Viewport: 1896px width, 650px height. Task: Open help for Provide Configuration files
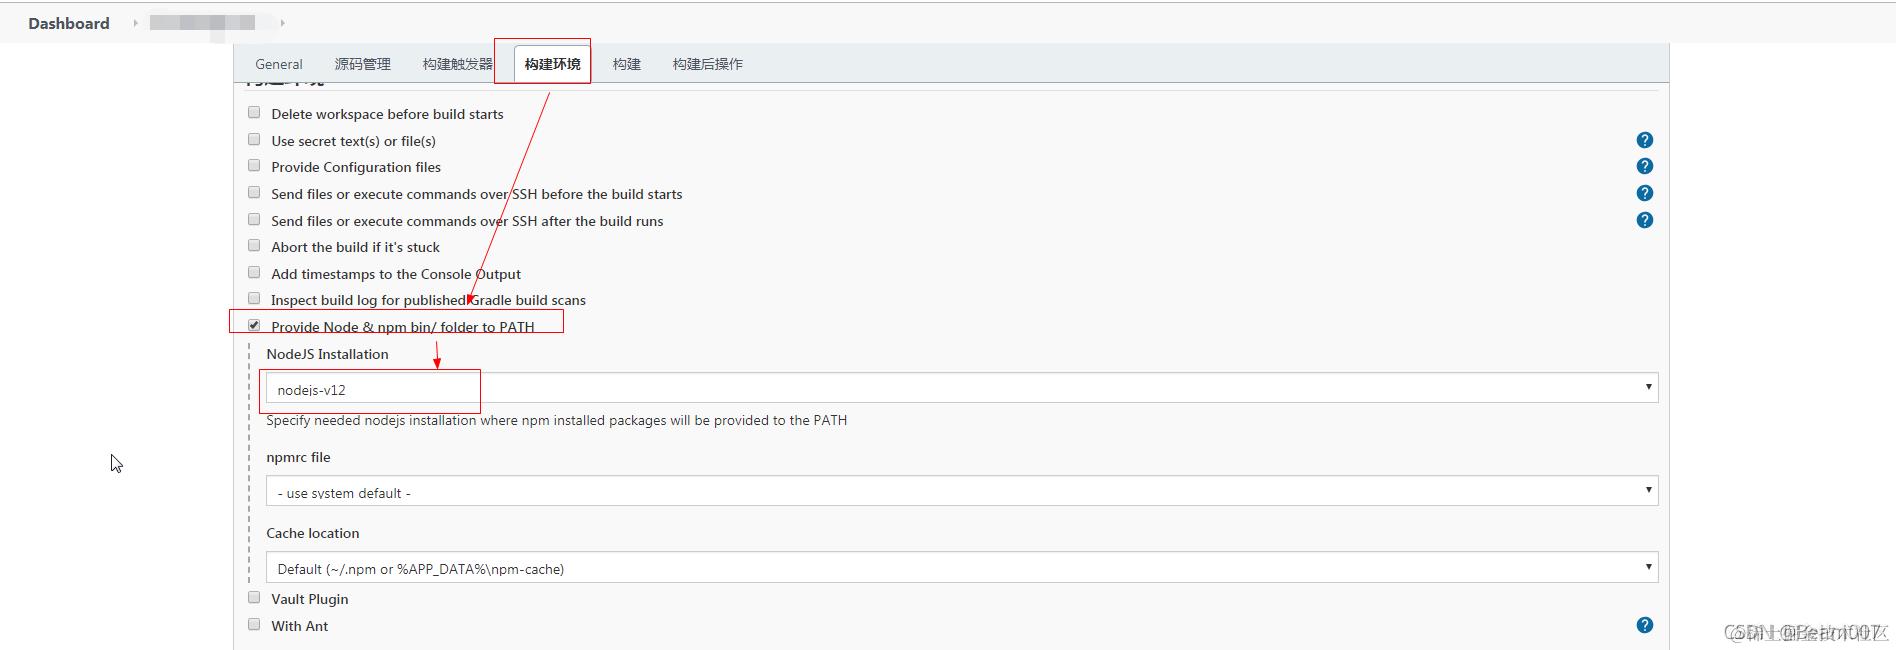[x=1644, y=166]
